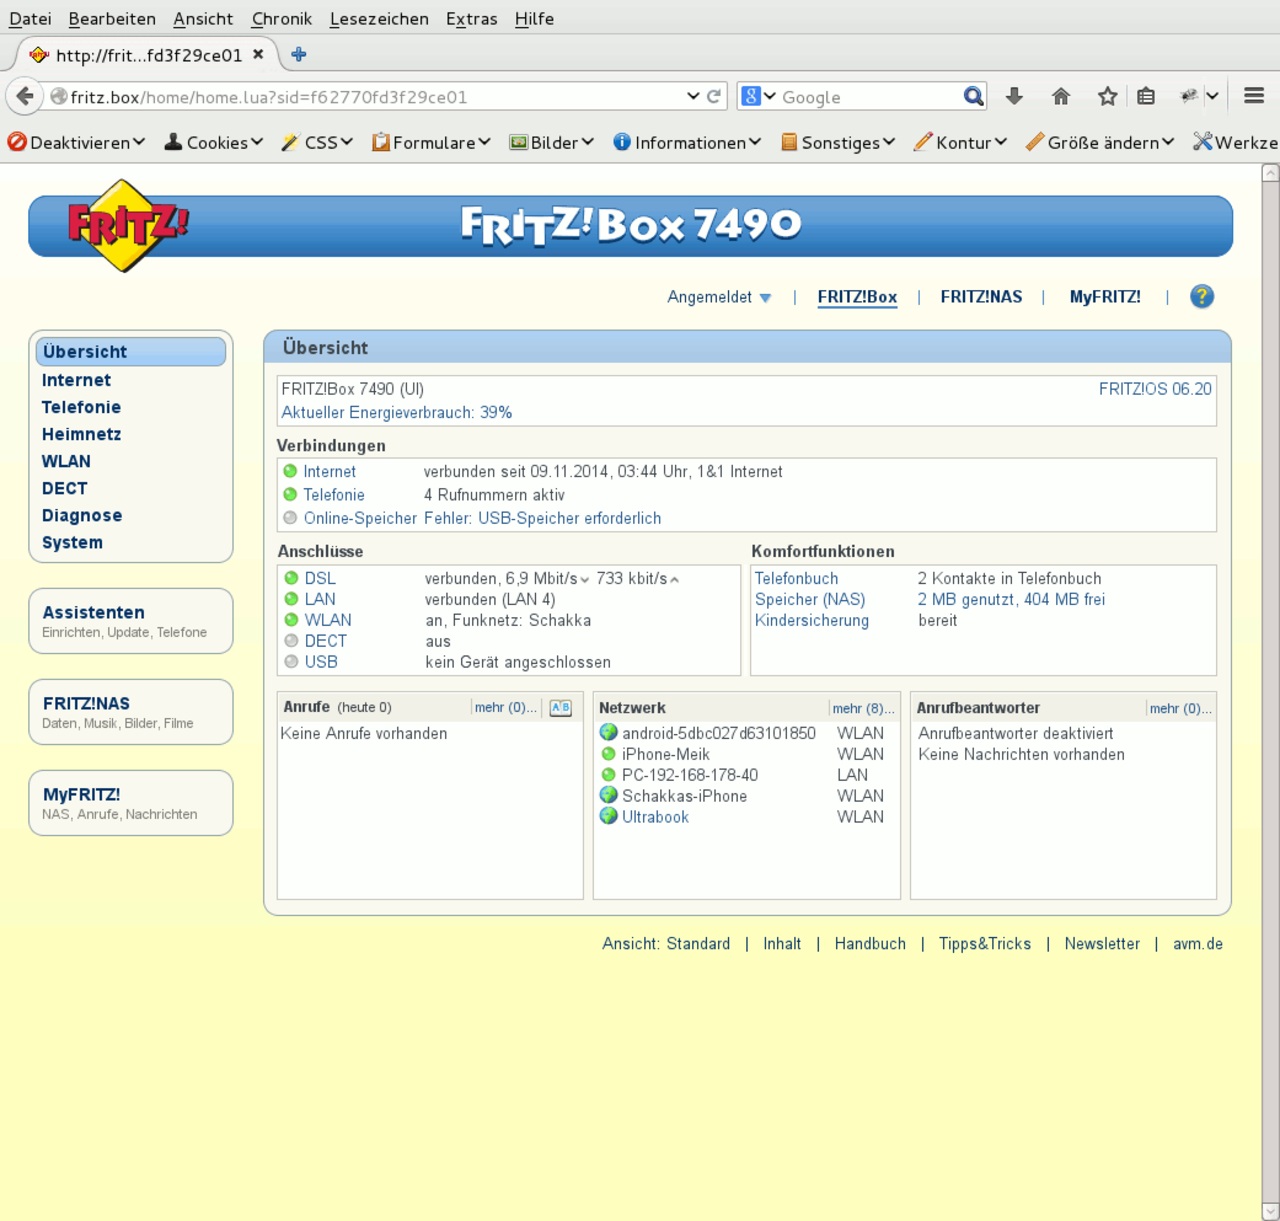This screenshot has height=1221, width=1280.
Task: Open the Hilfe menu
Action: (534, 18)
